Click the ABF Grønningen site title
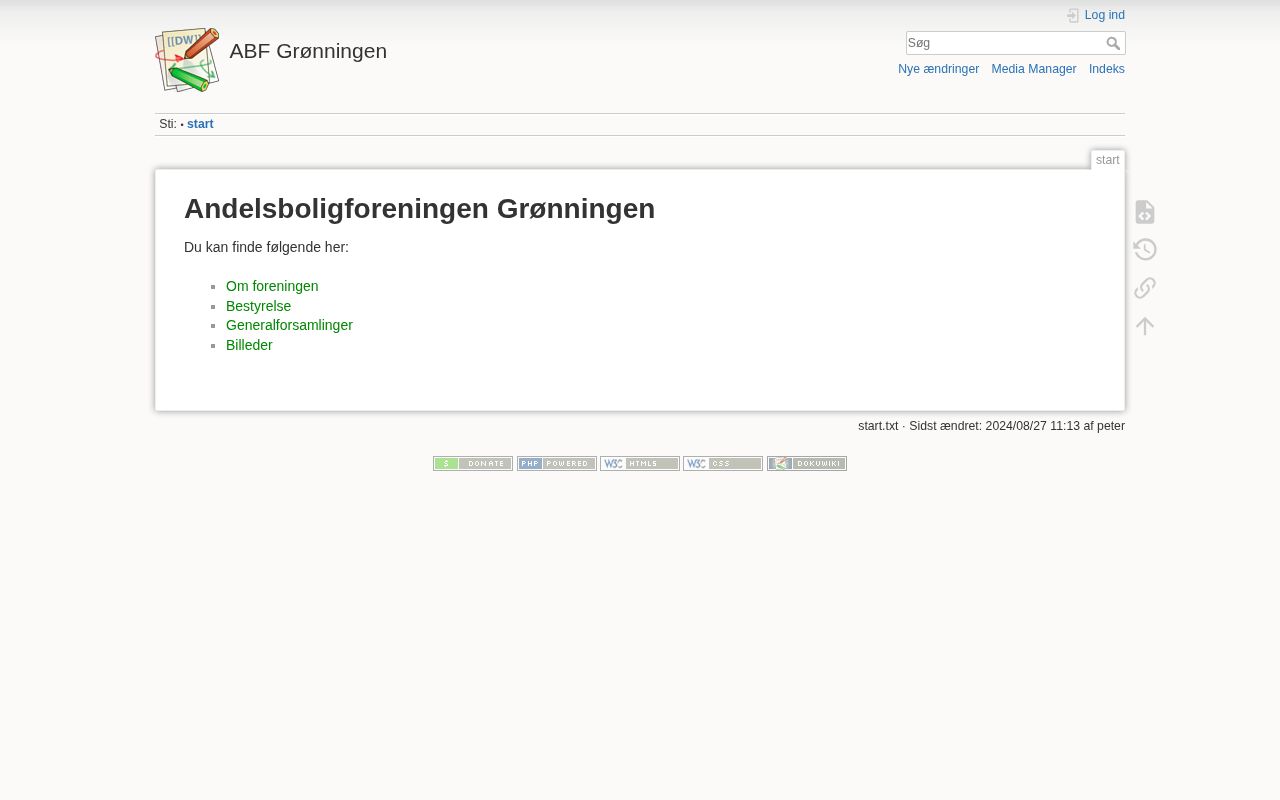 [308, 51]
